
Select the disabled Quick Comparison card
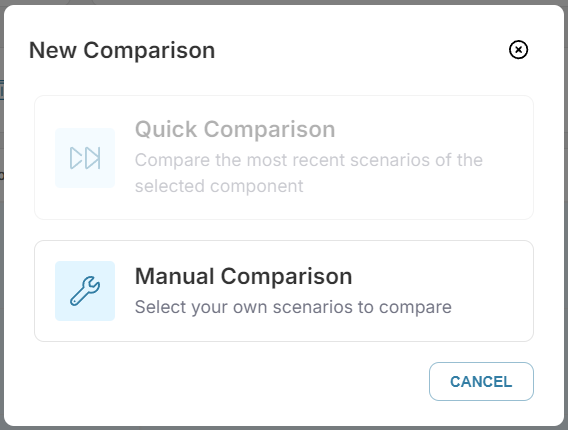point(284,158)
